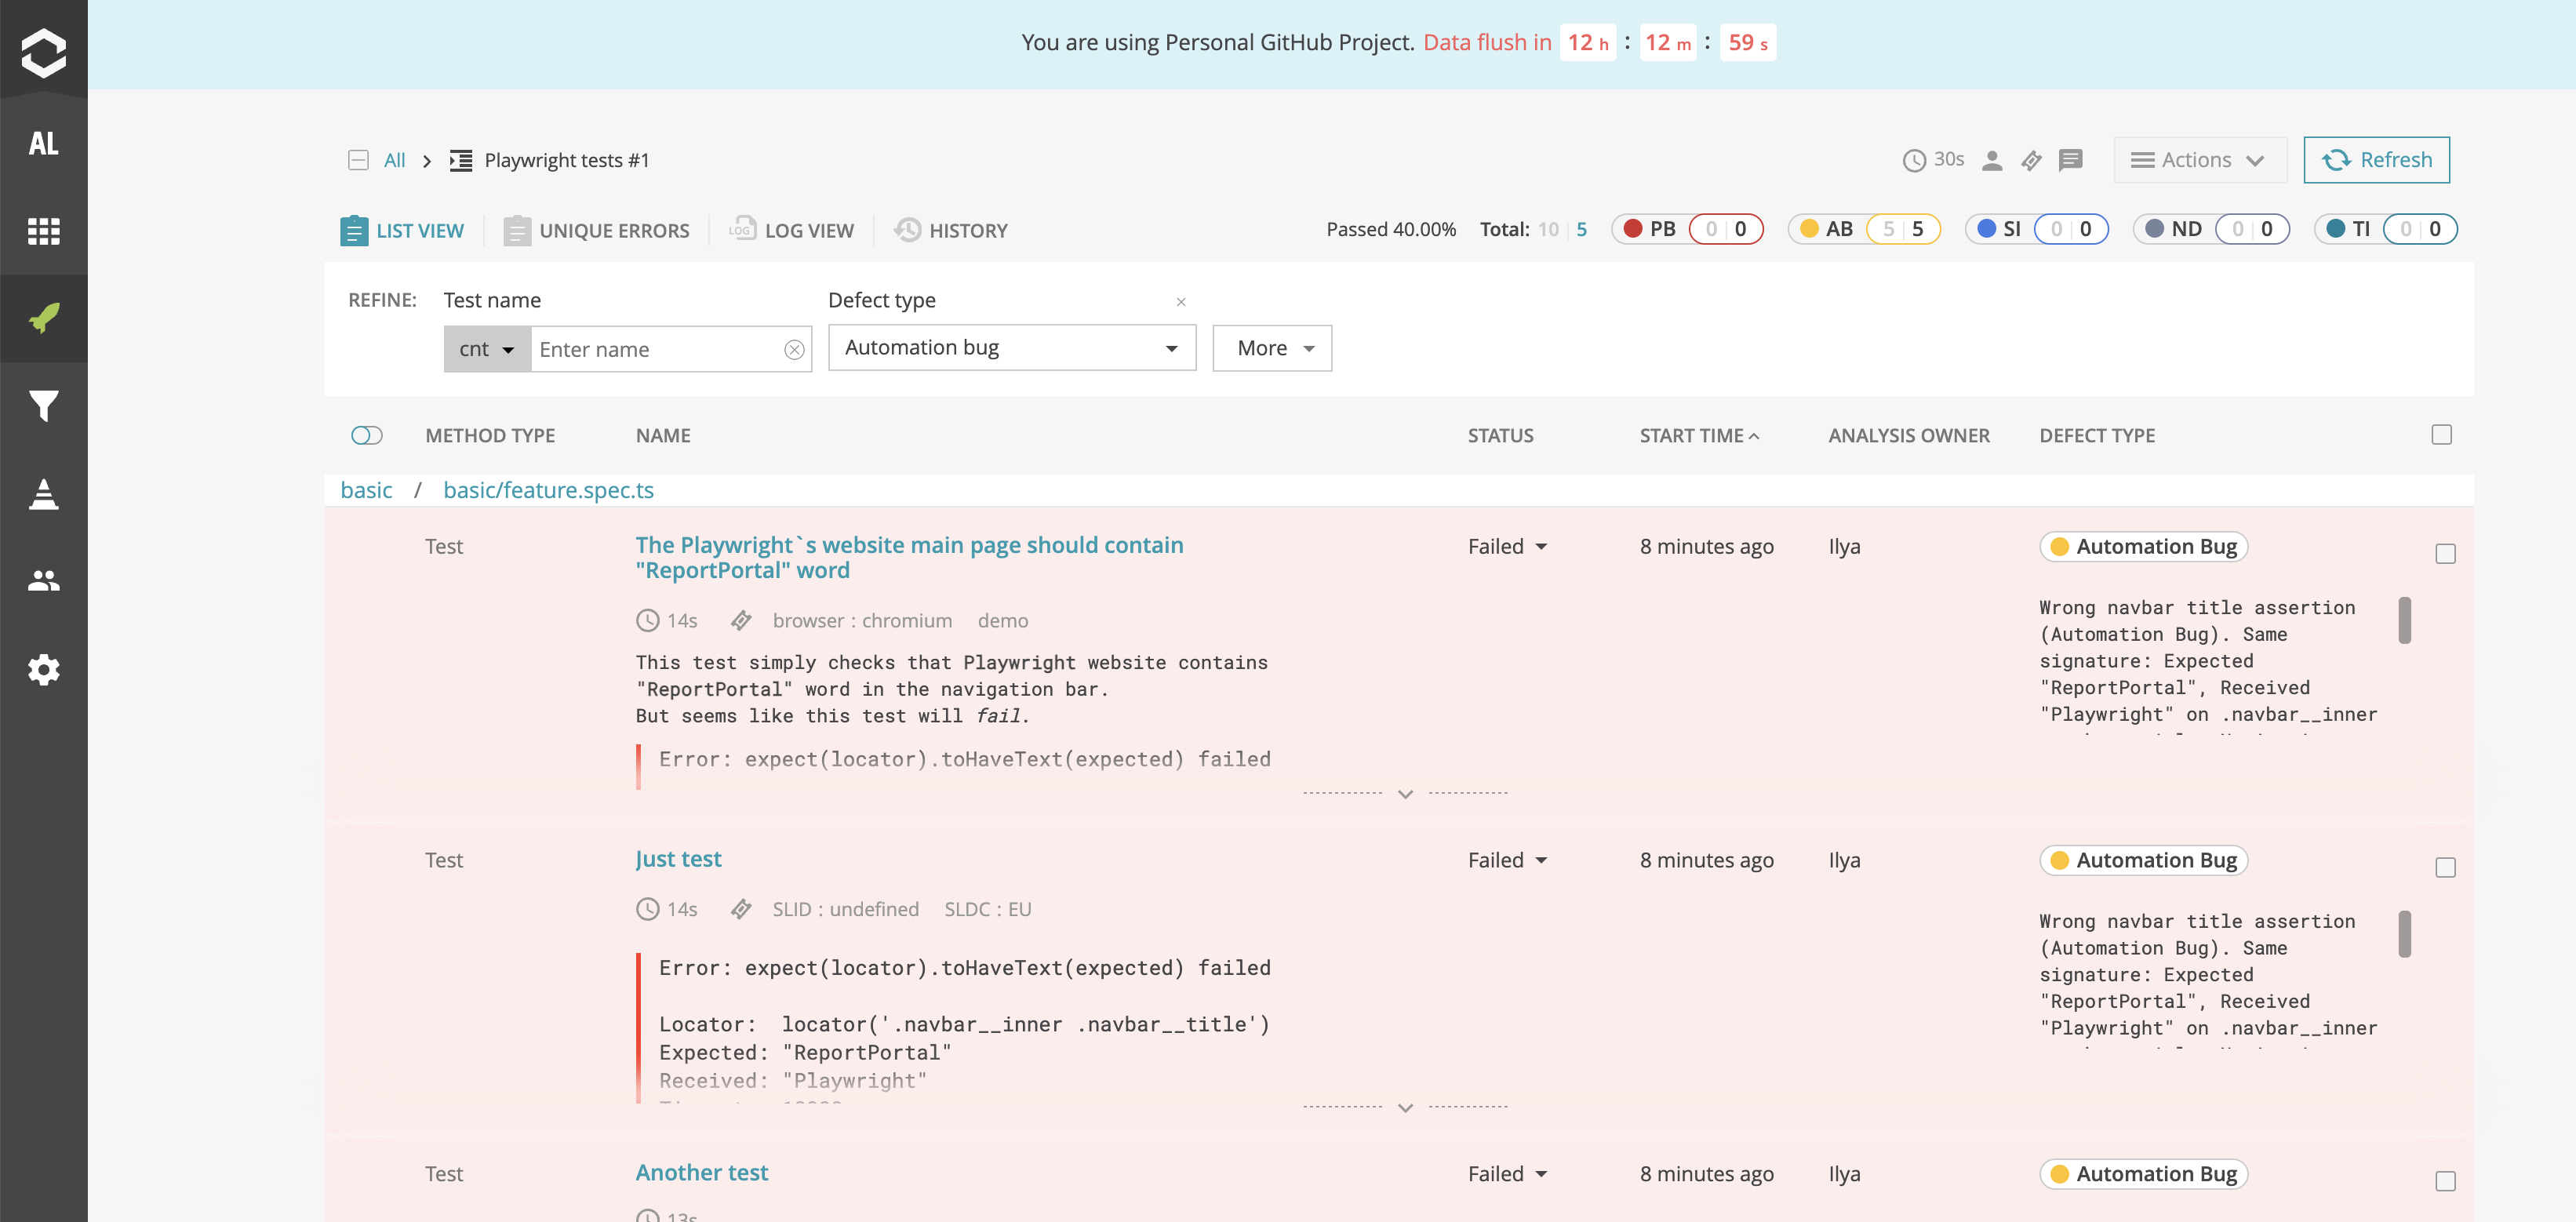Viewport: 2576px width, 1222px height.
Task: Click the Total failed count 5
Action: click(x=1581, y=229)
